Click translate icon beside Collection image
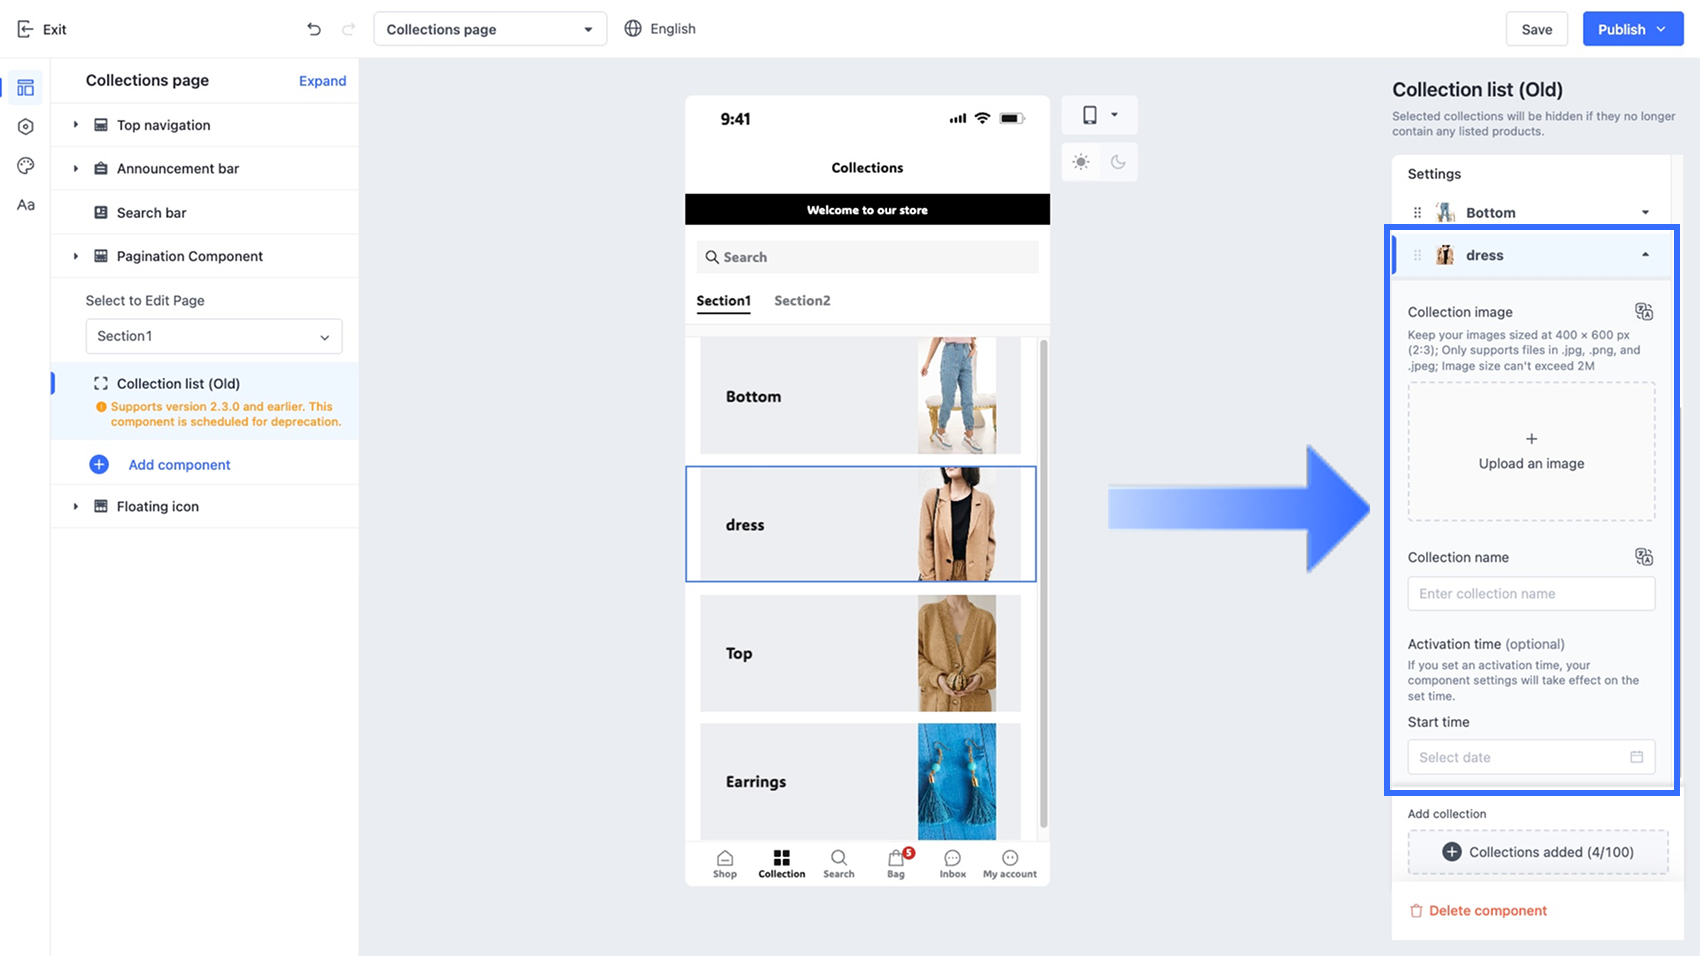 tap(1644, 312)
